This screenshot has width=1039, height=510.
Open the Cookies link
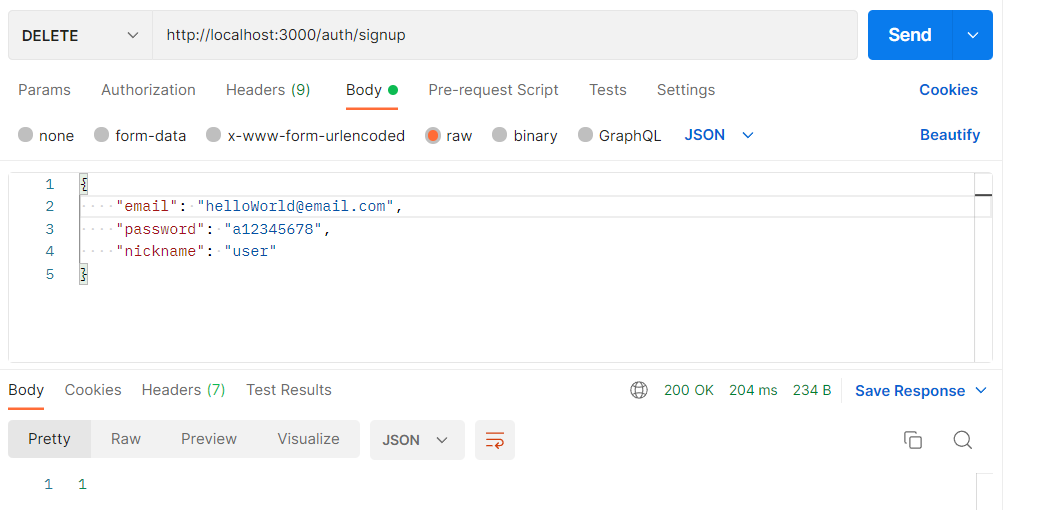[948, 90]
